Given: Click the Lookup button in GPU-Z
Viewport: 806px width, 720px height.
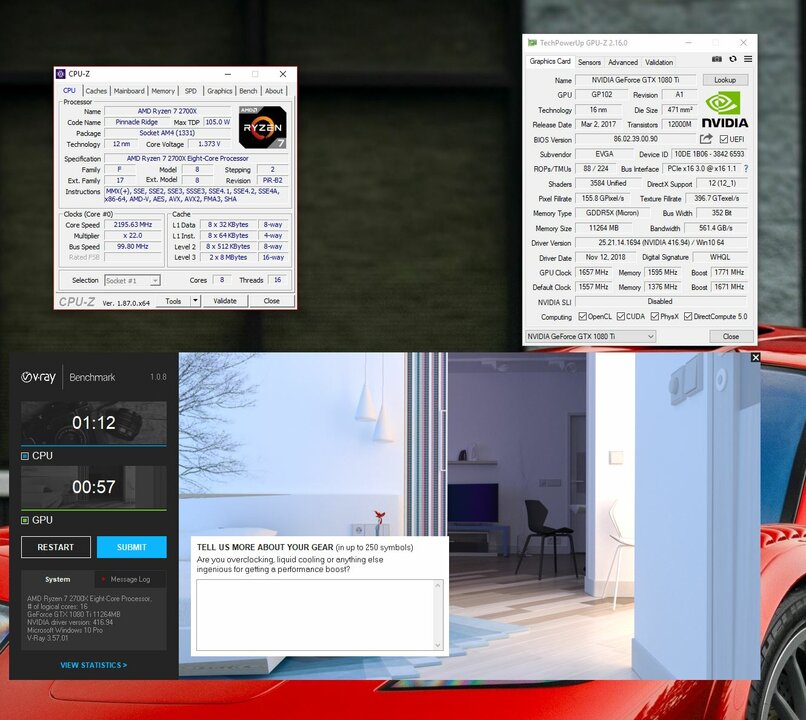Looking at the screenshot, I should pos(725,80).
